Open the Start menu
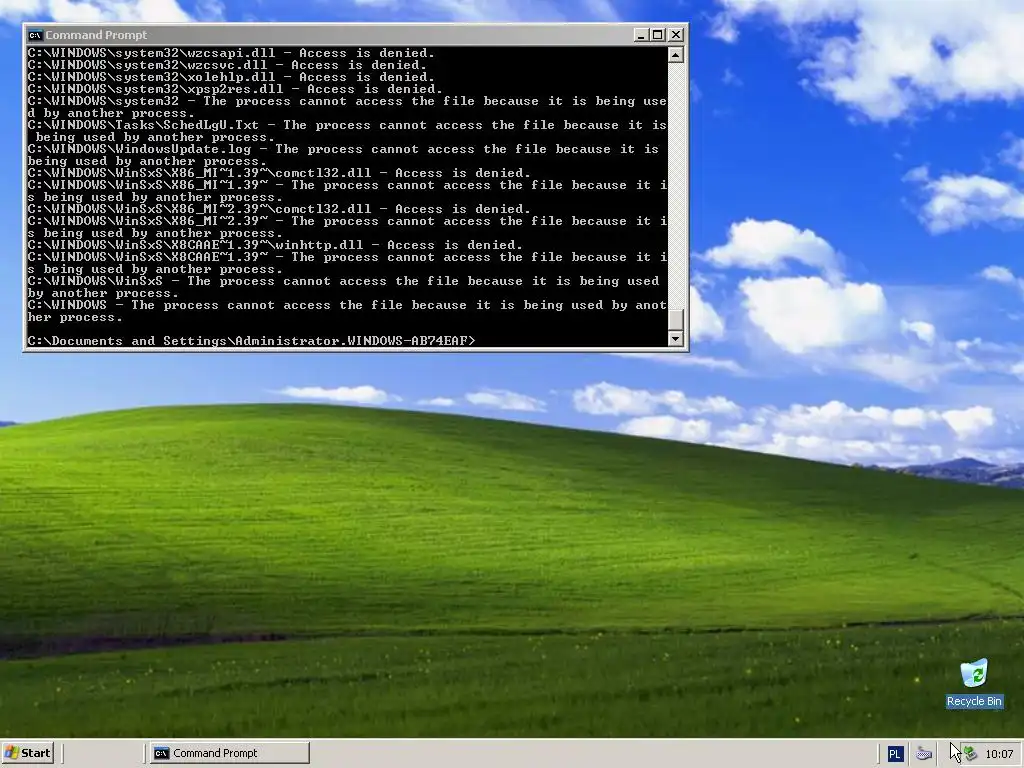Viewport: 1024px width, 768px height. (x=27, y=753)
